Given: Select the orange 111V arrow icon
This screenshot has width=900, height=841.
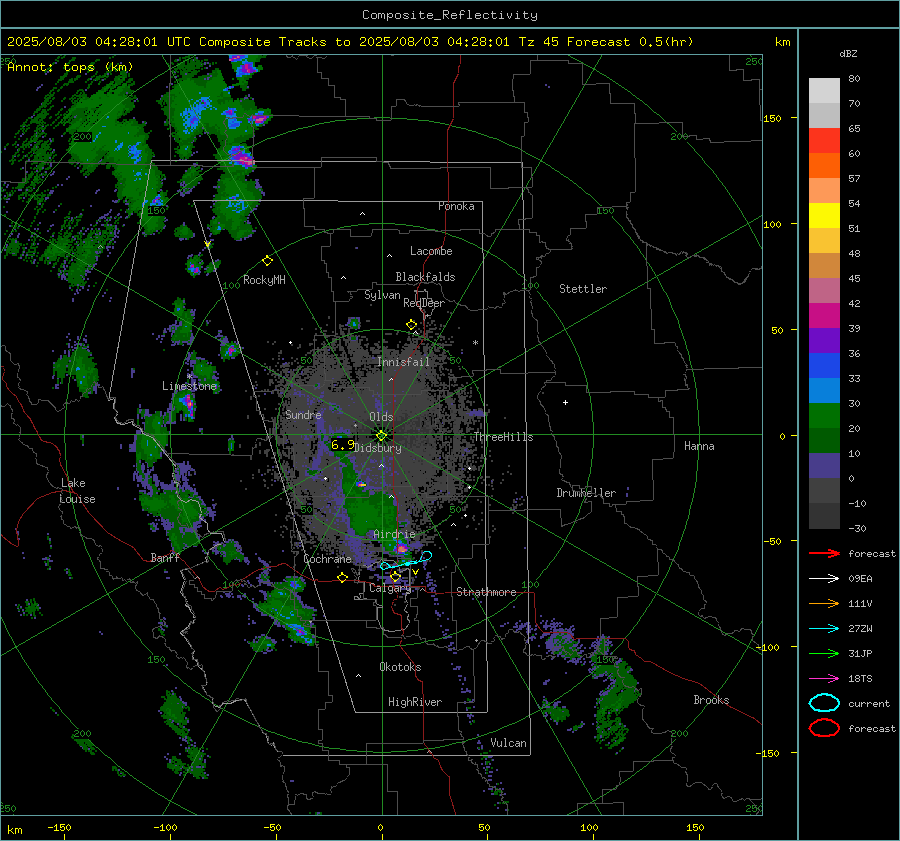Looking at the screenshot, I should (x=824, y=603).
